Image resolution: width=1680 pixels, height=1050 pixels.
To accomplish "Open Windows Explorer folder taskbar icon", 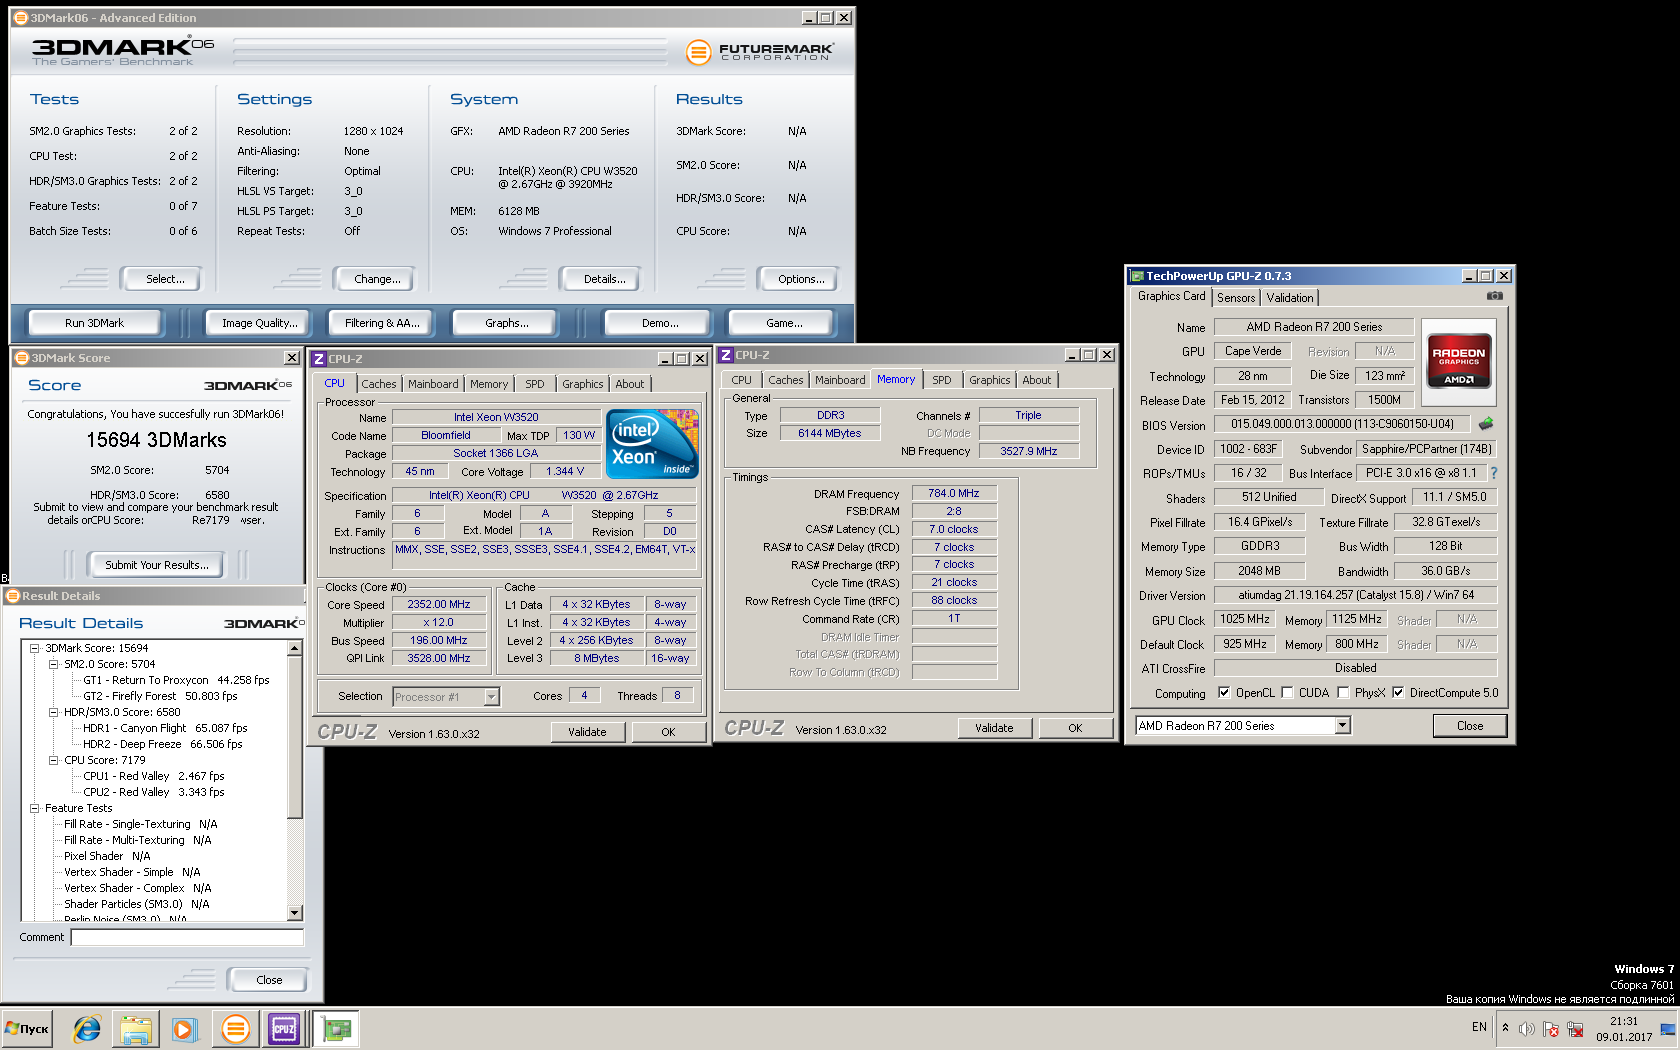I will (x=135, y=1028).
